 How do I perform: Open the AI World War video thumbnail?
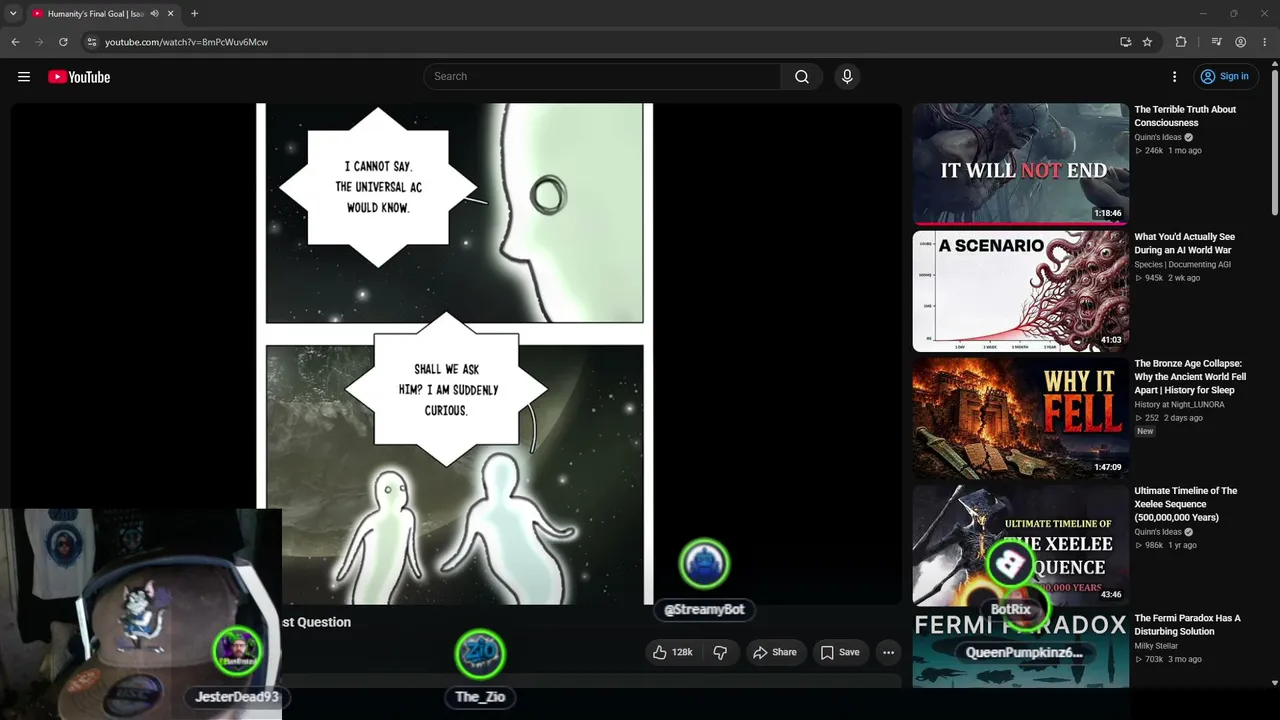[1020, 291]
